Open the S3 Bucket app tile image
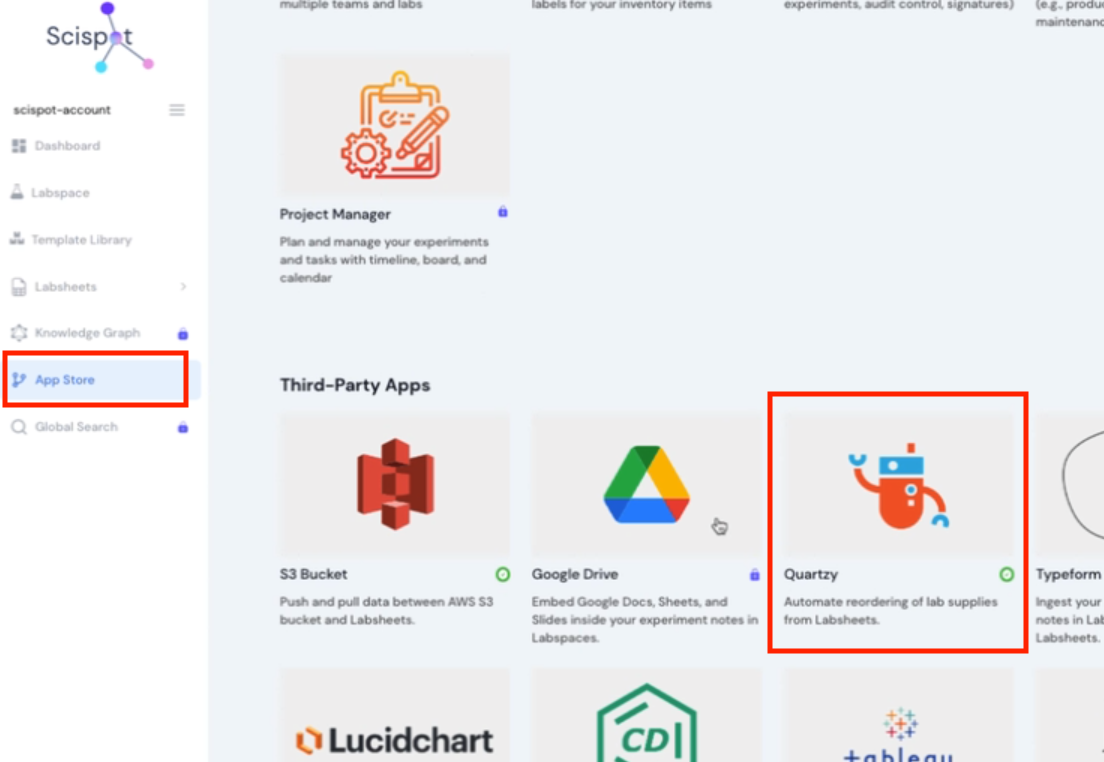This screenshot has height=762, width=1104. 394,485
